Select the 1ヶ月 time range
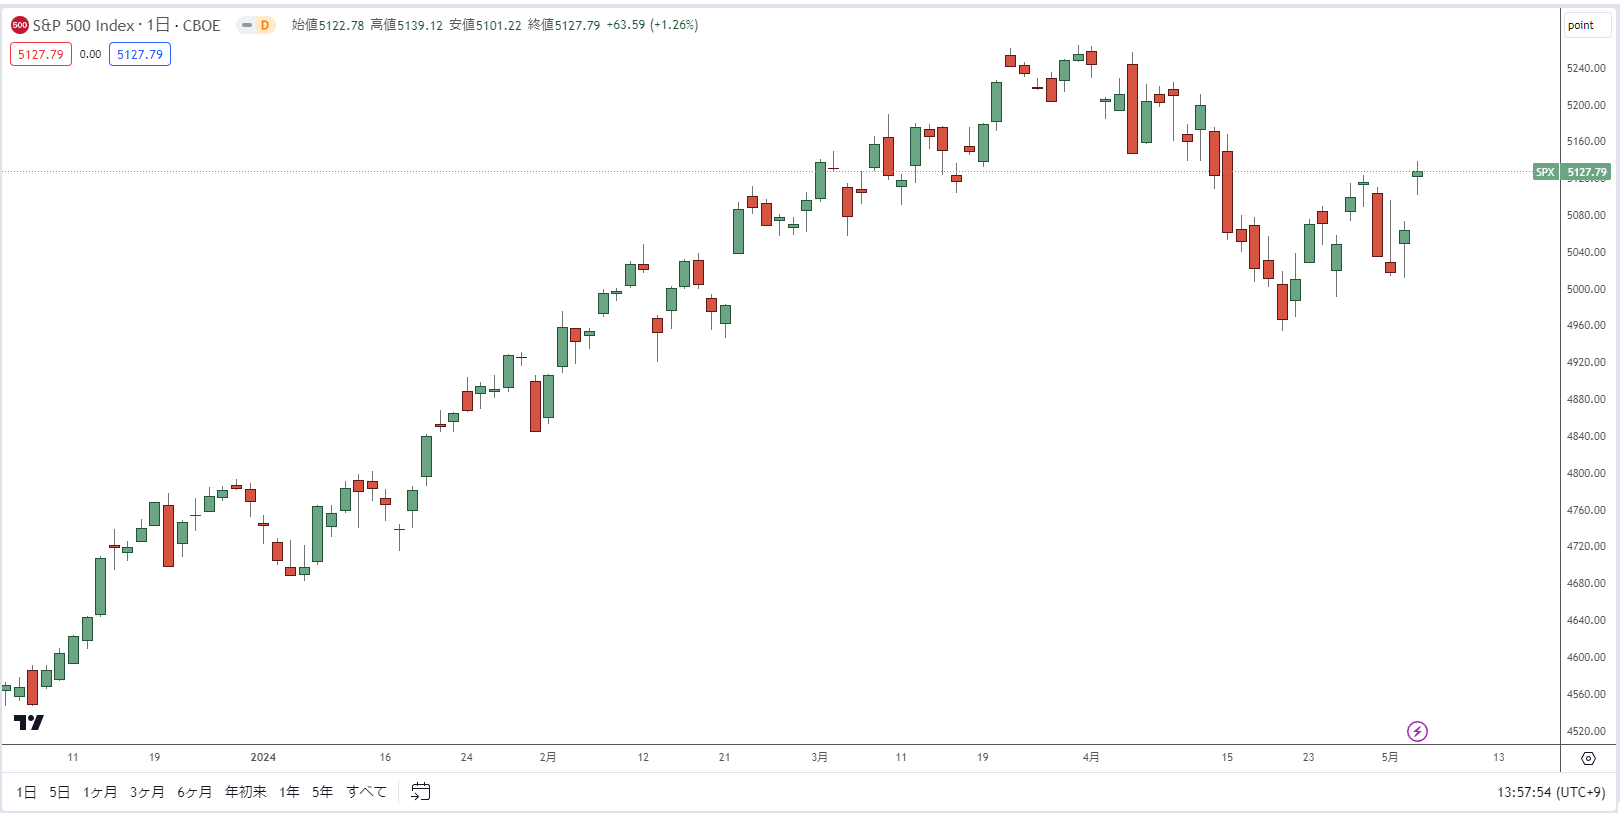Screen dimensions: 1620x813 tap(100, 792)
